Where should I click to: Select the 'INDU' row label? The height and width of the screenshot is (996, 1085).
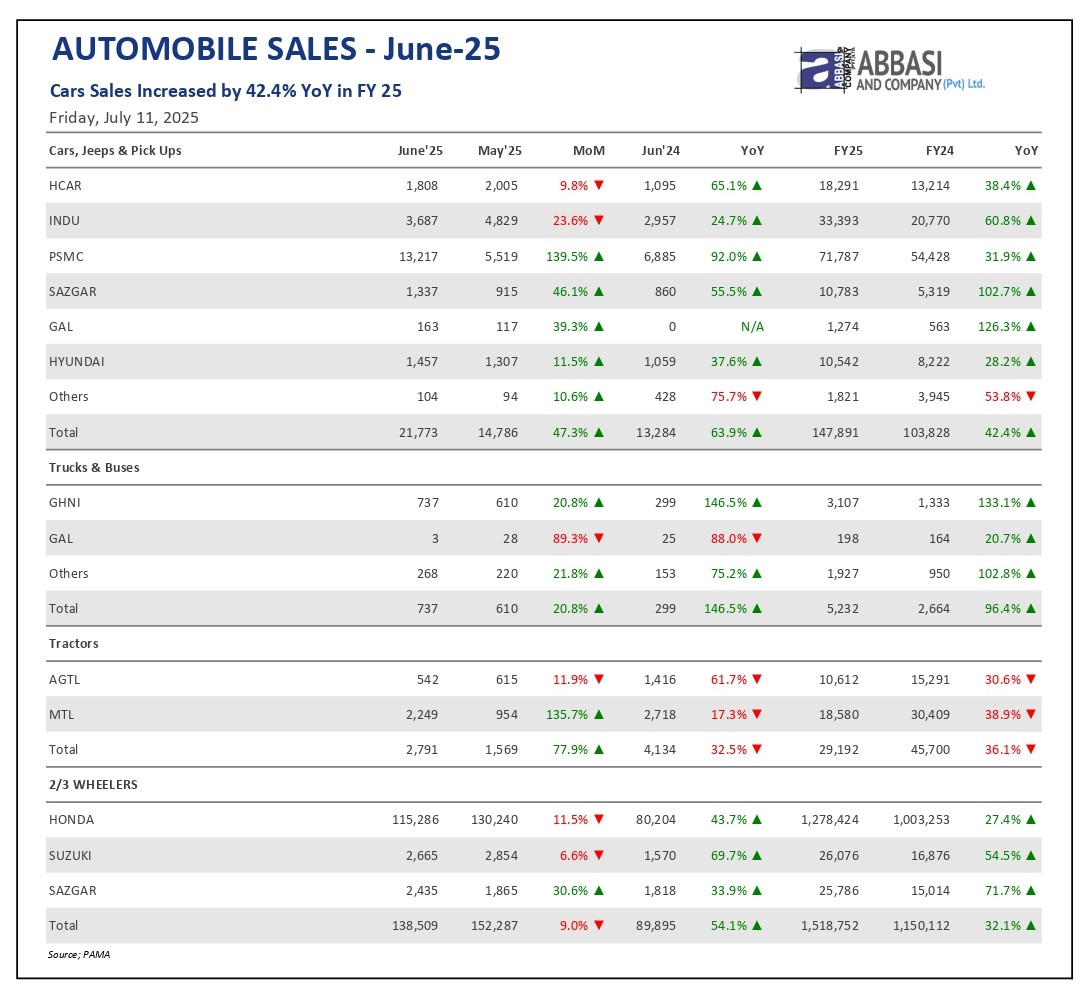click(x=64, y=221)
